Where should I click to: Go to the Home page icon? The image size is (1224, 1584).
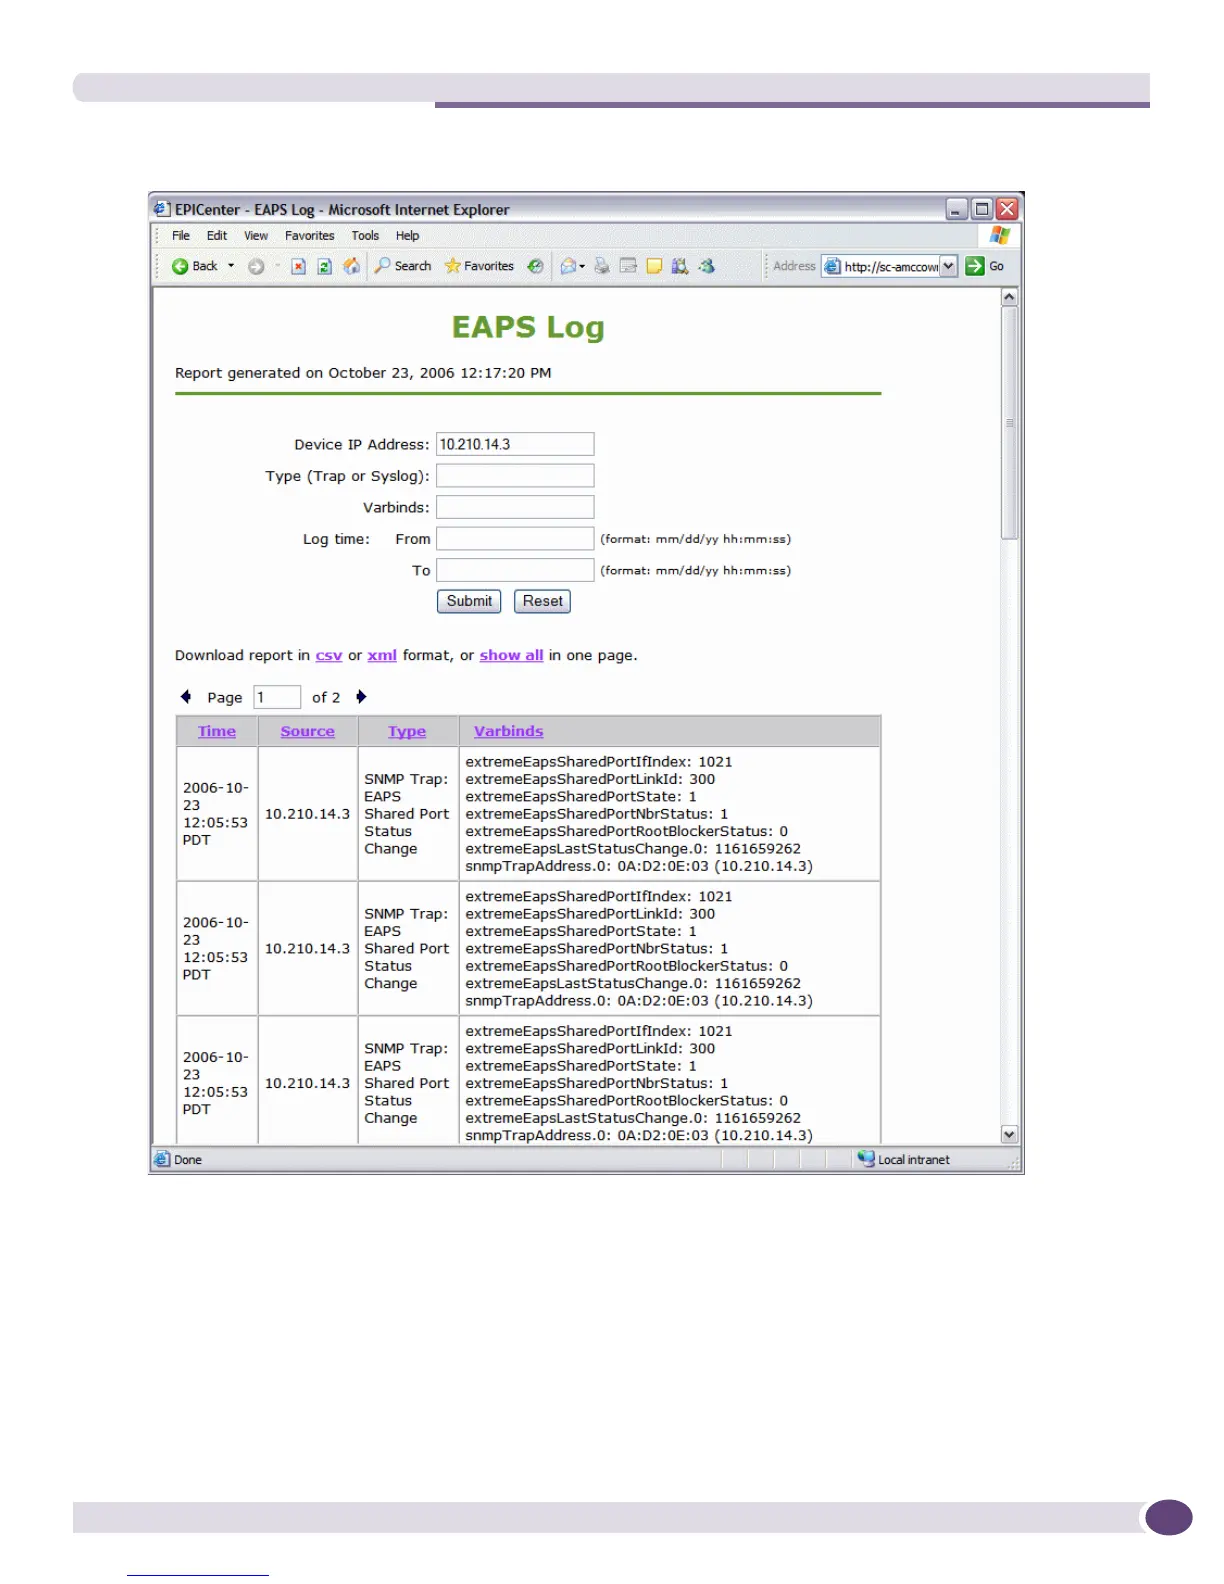click(351, 266)
